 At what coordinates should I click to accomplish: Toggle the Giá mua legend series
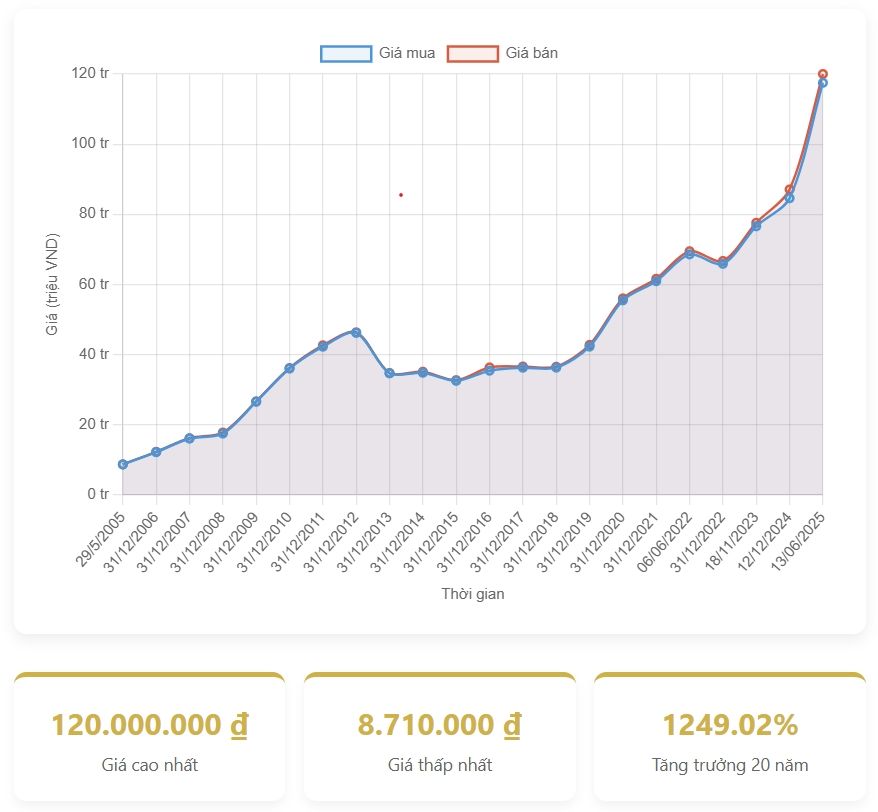[x=378, y=53]
